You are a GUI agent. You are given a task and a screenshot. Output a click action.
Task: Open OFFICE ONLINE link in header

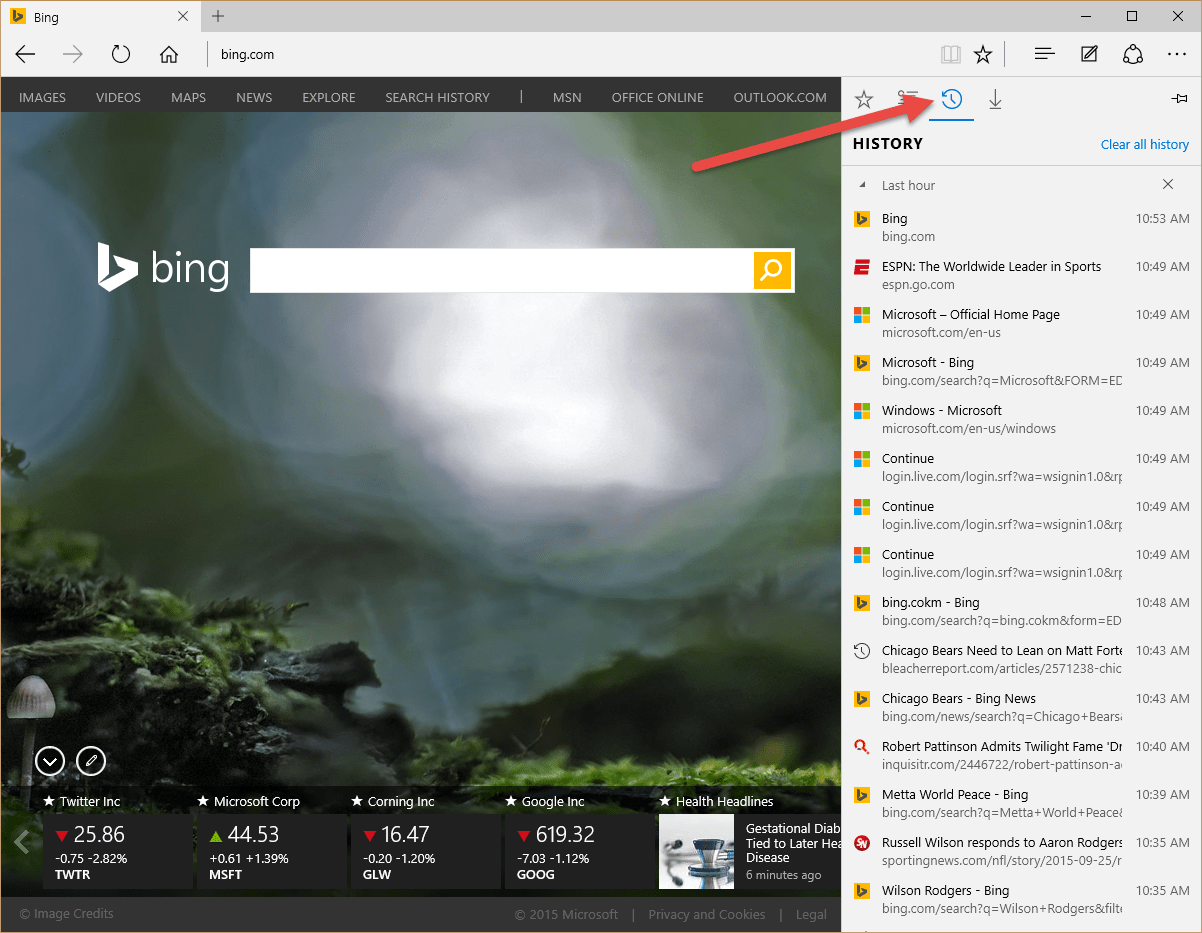point(657,98)
